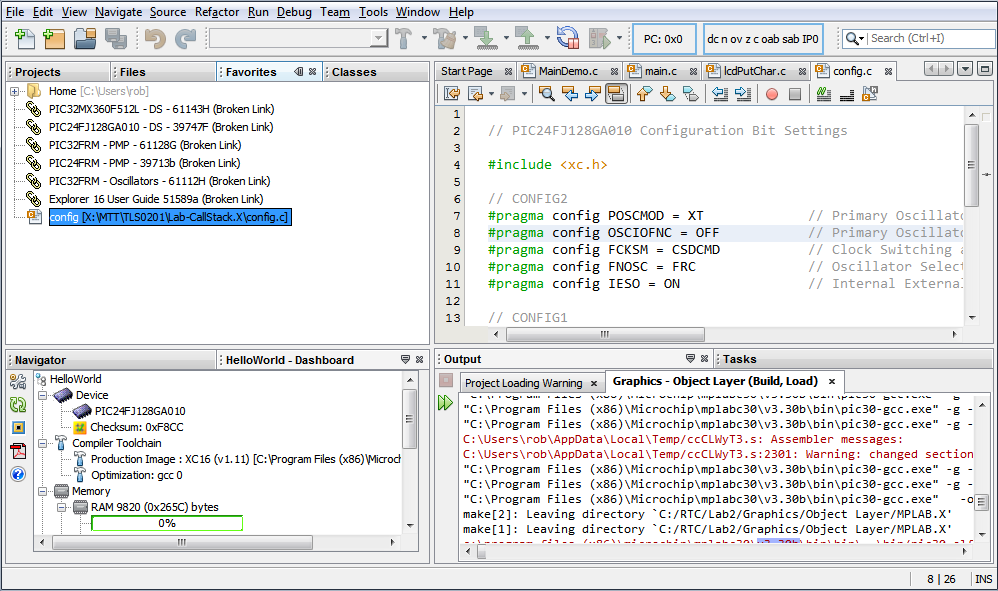Click into the Search (Ctrl+I) field
Image resolution: width=998 pixels, height=591 pixels.
point(920,38)
